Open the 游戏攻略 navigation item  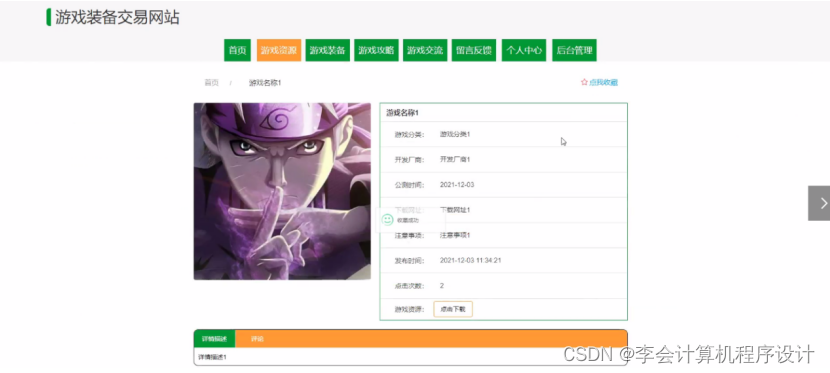tap(376, 50)
